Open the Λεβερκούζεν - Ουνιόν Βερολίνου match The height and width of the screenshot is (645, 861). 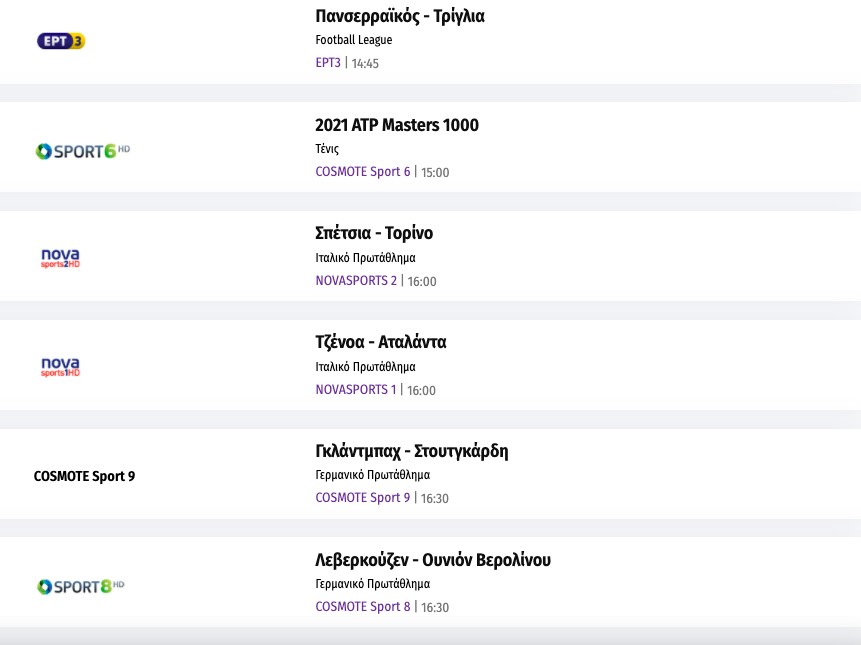pyautogui.click(x=432, y=560)
